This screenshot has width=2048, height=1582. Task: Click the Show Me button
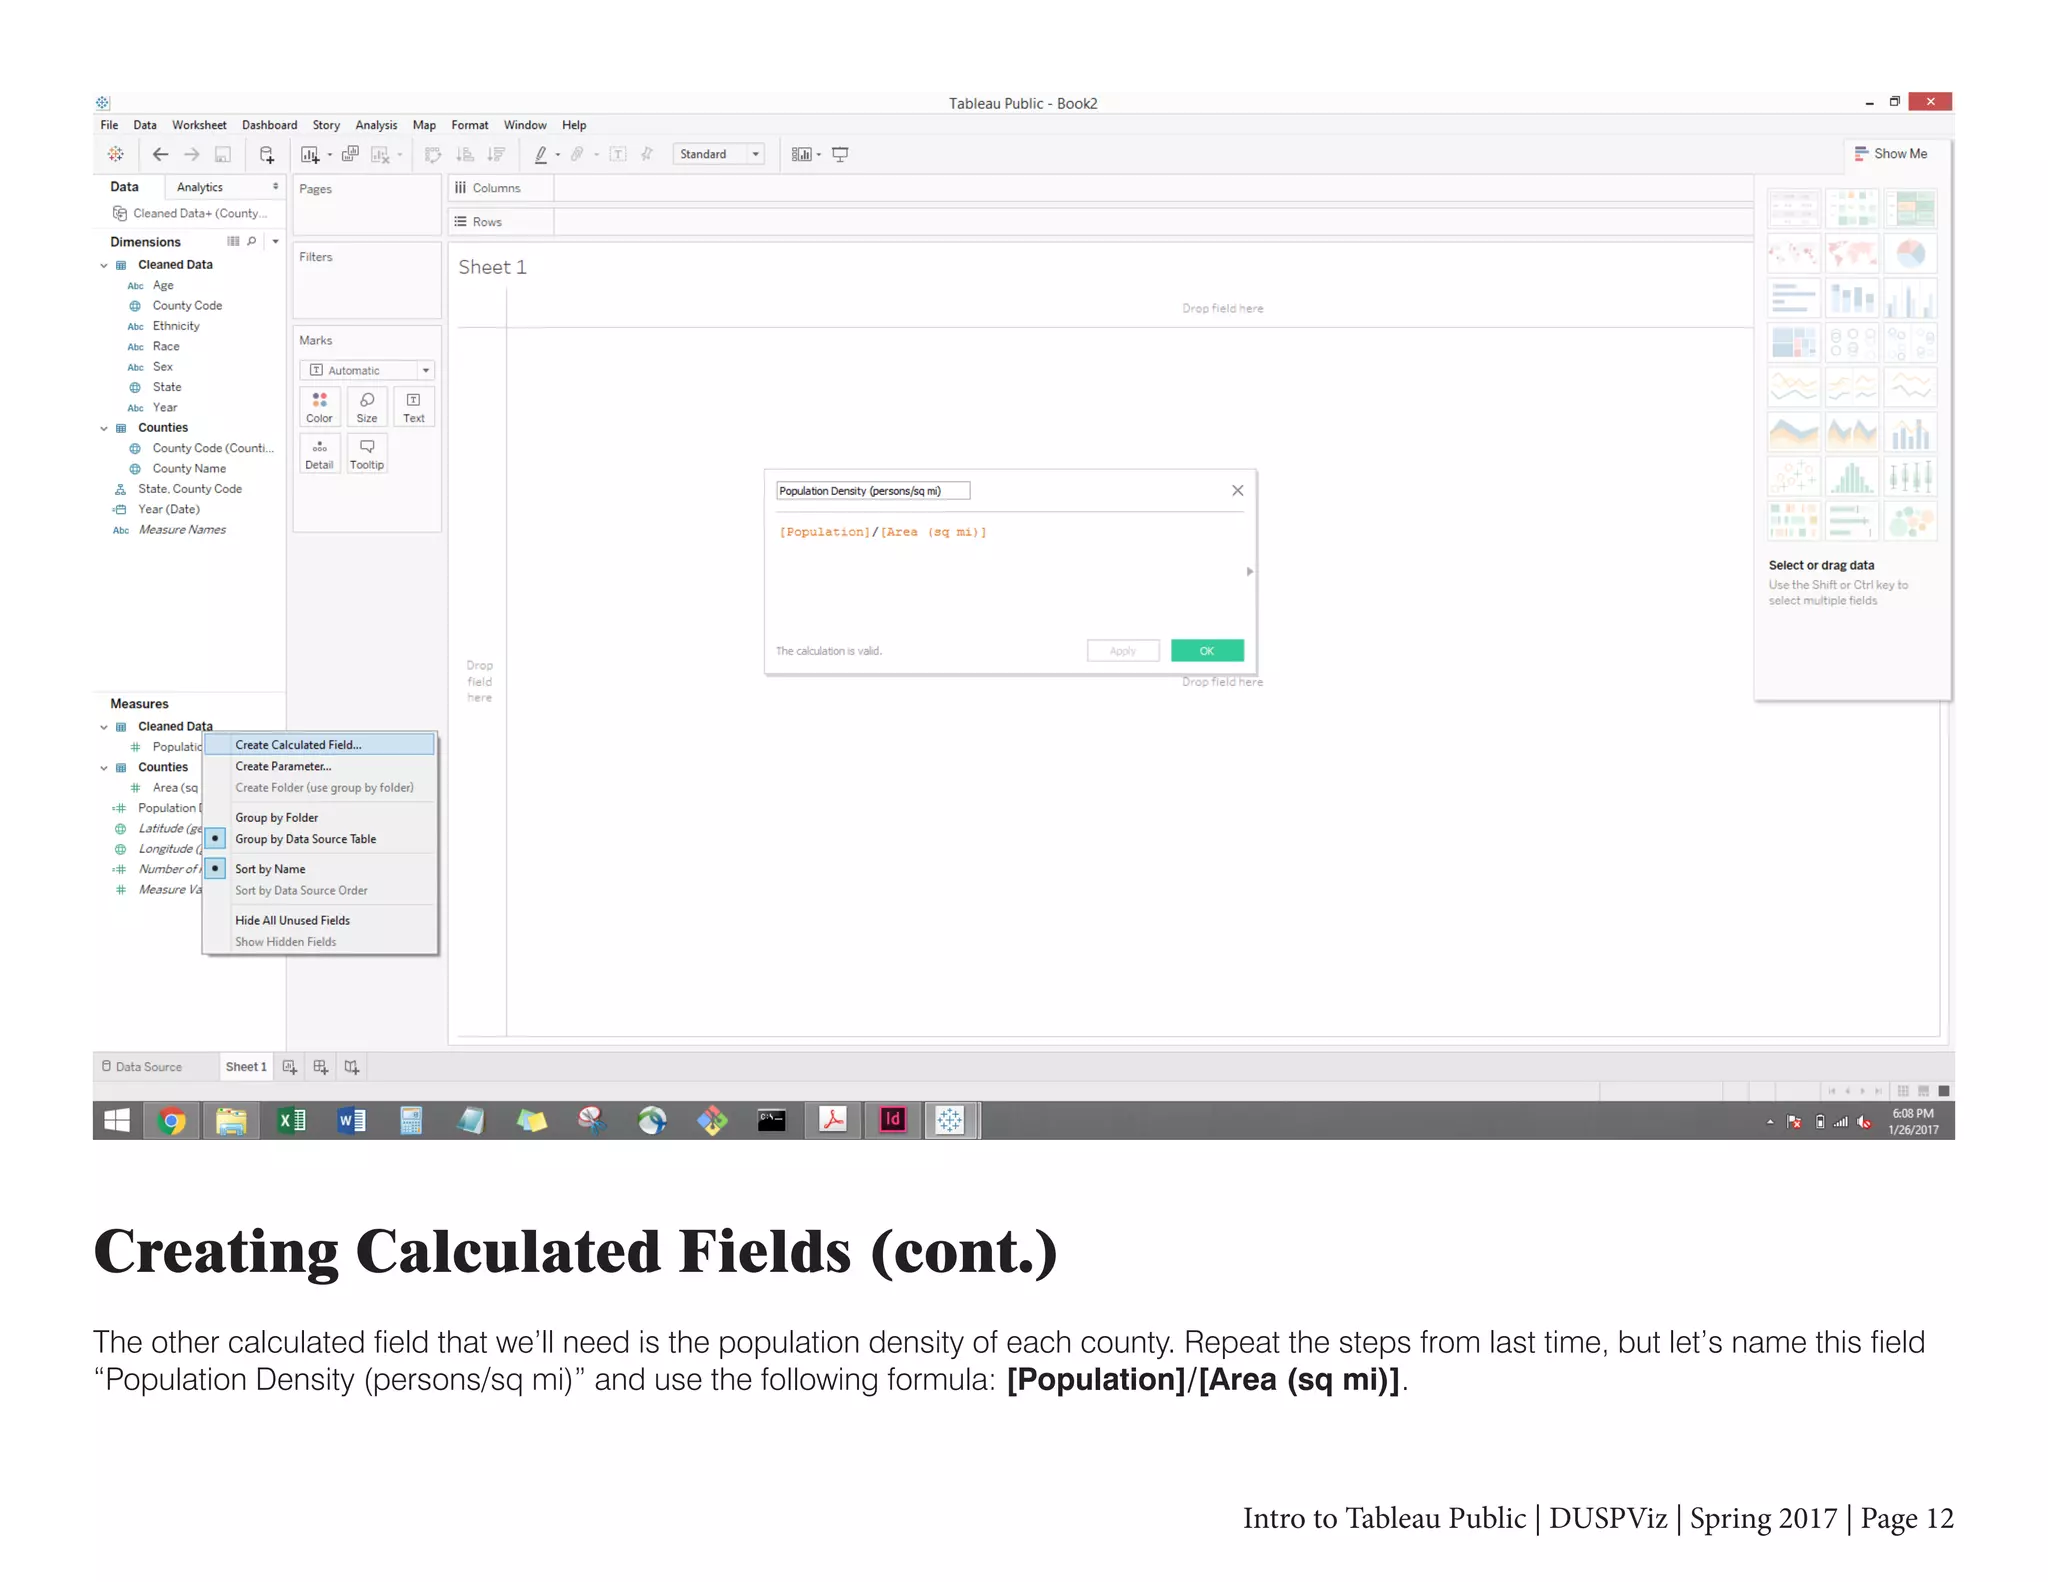[x=1891, y=154]
